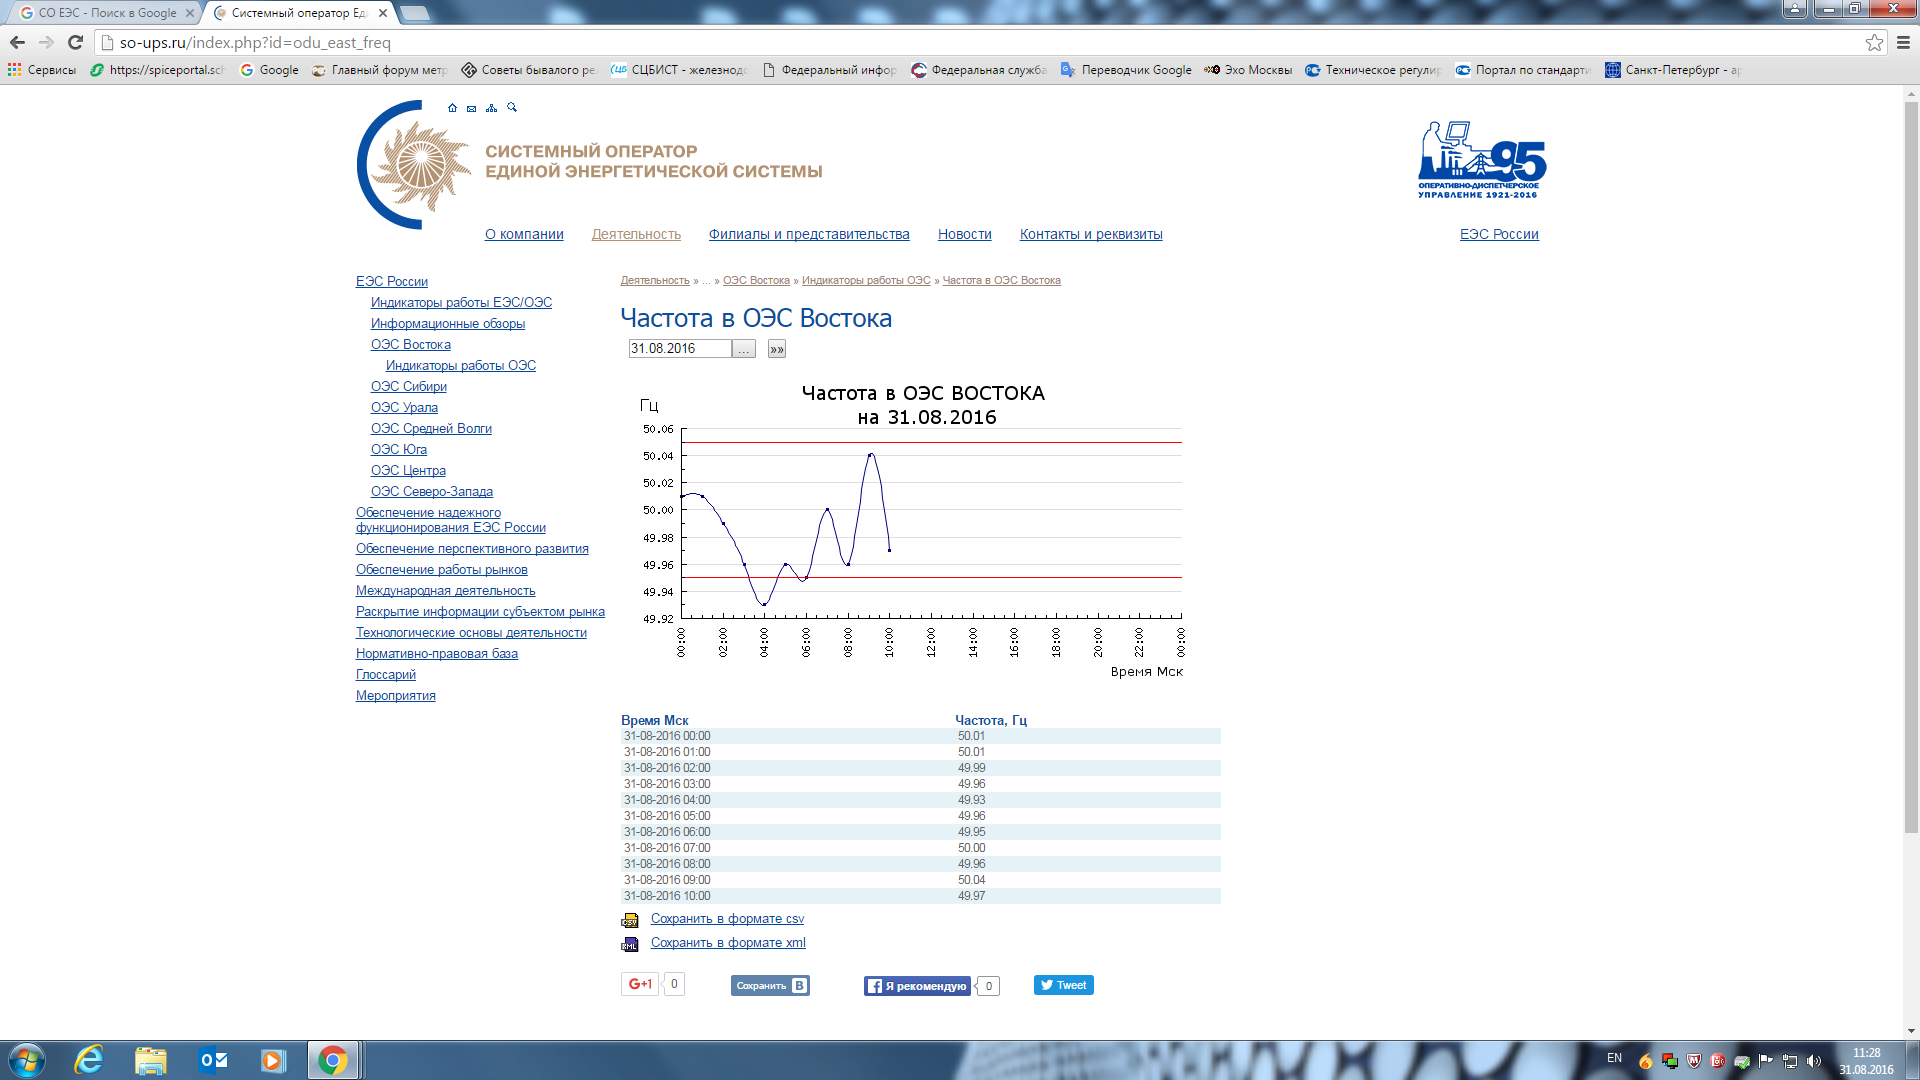Click the XML file icon
Image resolution: width=1920 pixels, height=1080 pixels.
[630, 944]
